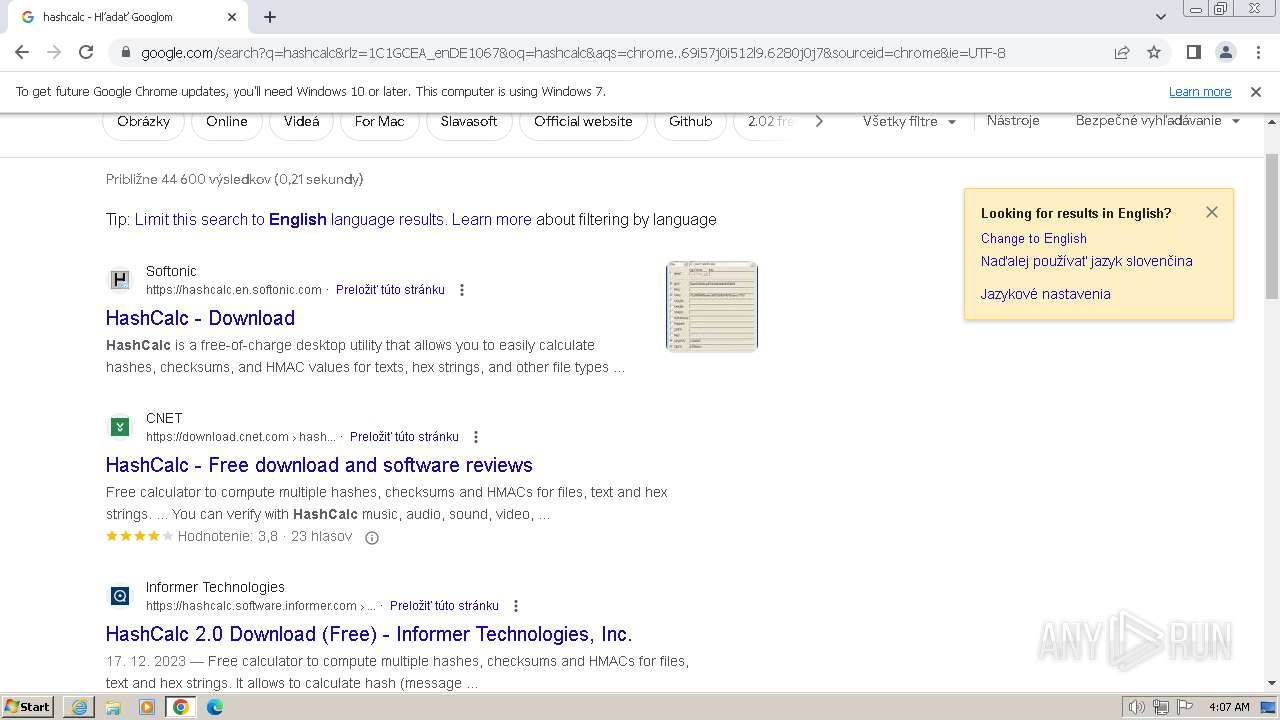The height and width of the screenshot is (720, 1280).
Task: Open more options for Softonic result
Action: (462, 290)
